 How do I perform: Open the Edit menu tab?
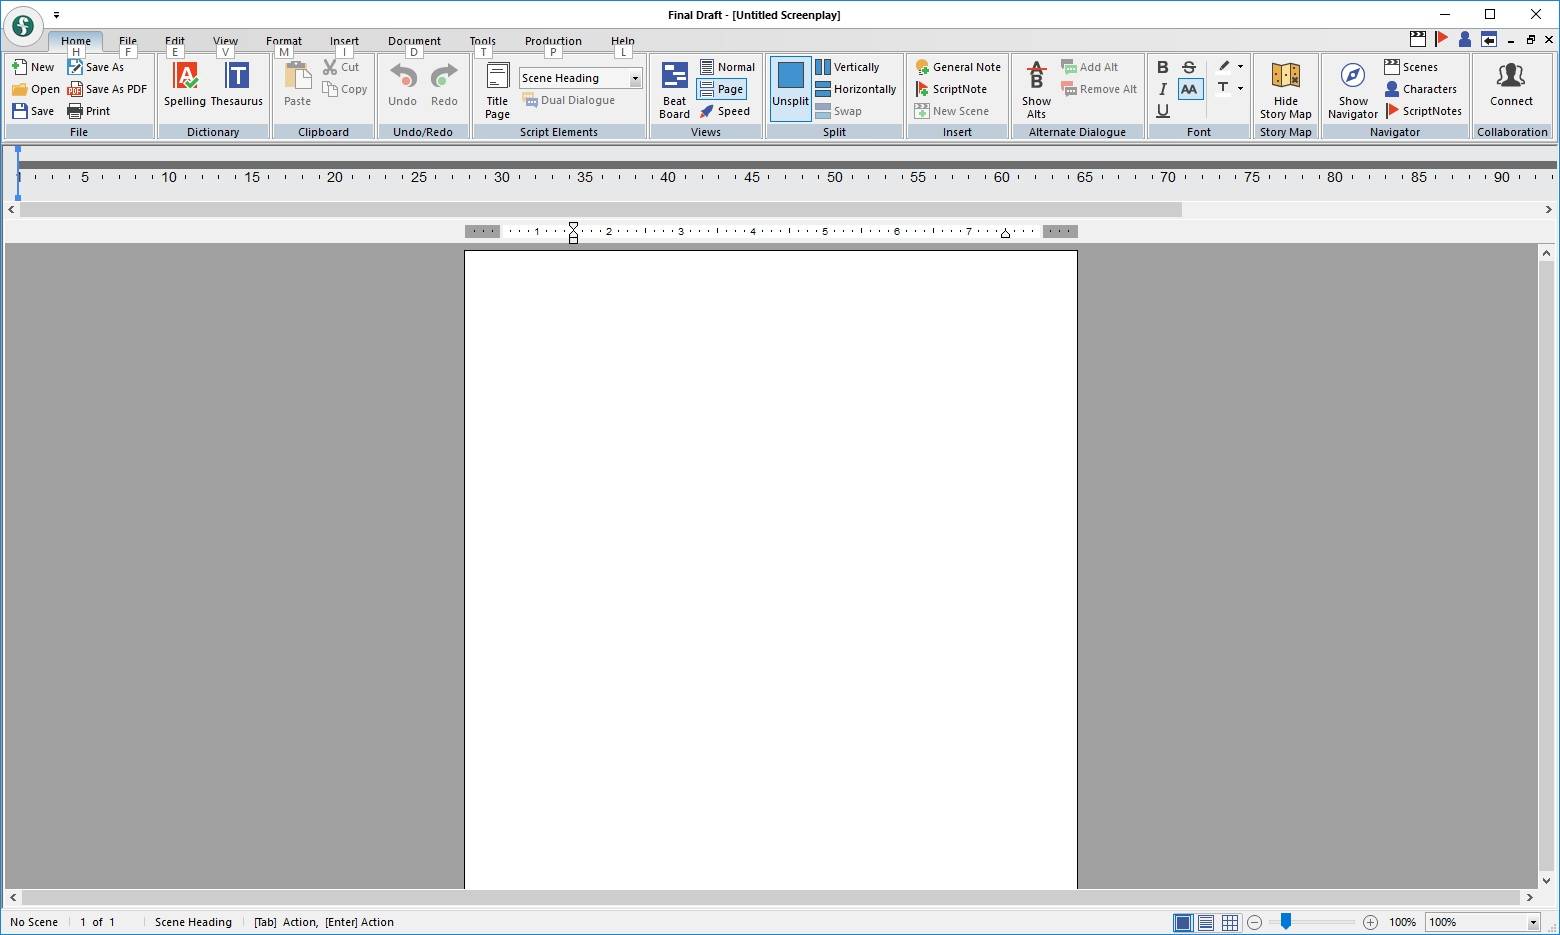pos(175,41)
